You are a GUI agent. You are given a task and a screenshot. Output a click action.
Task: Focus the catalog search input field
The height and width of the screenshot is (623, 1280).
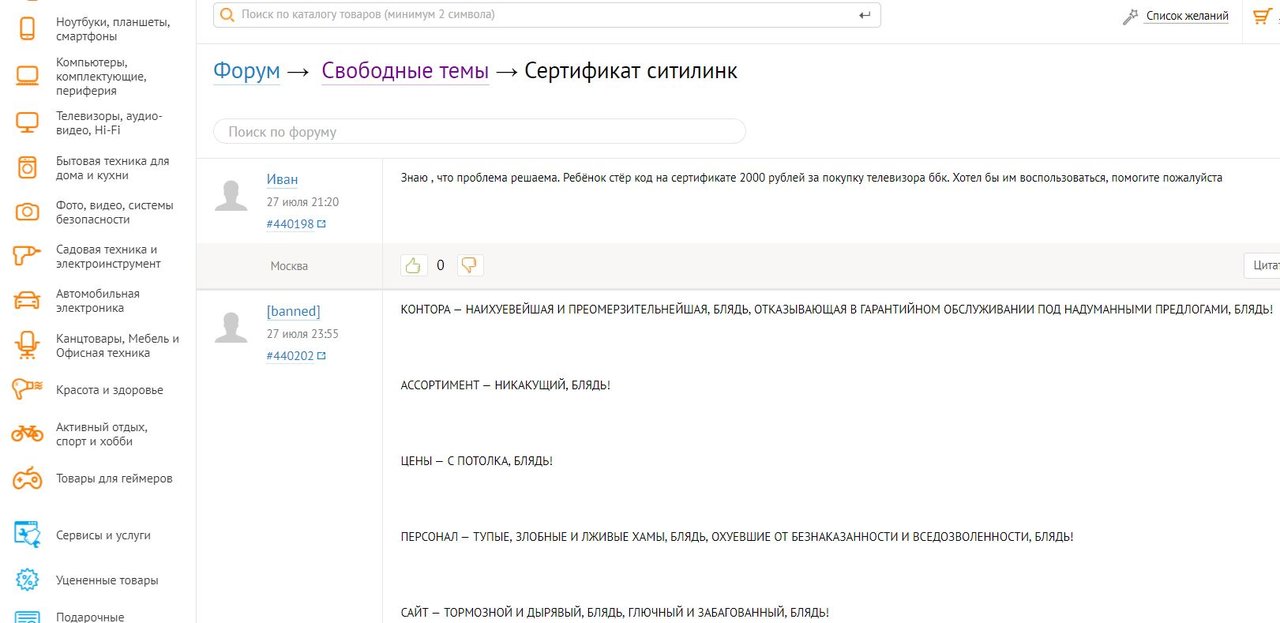(540, 15)
